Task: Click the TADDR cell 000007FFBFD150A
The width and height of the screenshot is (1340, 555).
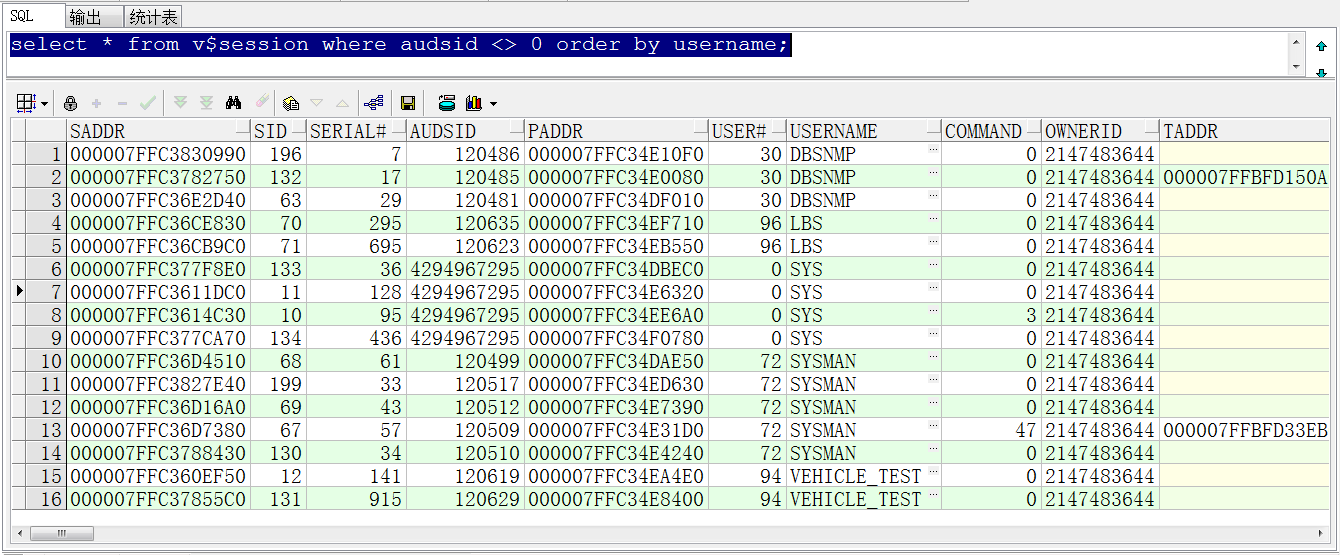Action: coord(1245,177)
